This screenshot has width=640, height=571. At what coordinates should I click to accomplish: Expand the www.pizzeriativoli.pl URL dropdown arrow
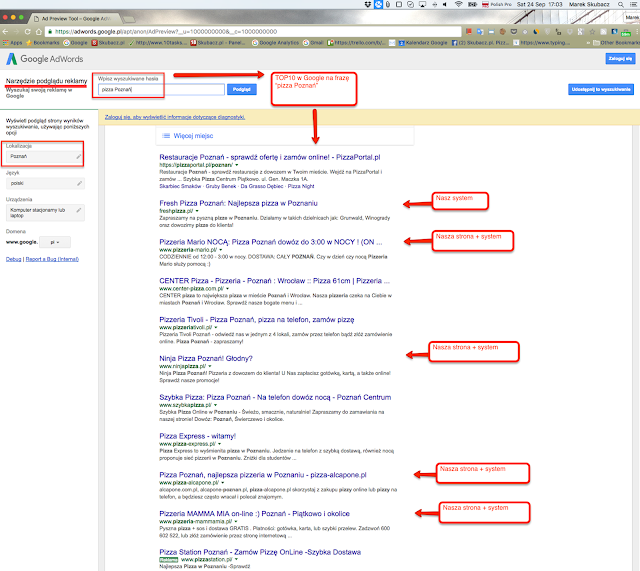pos(216,327)
